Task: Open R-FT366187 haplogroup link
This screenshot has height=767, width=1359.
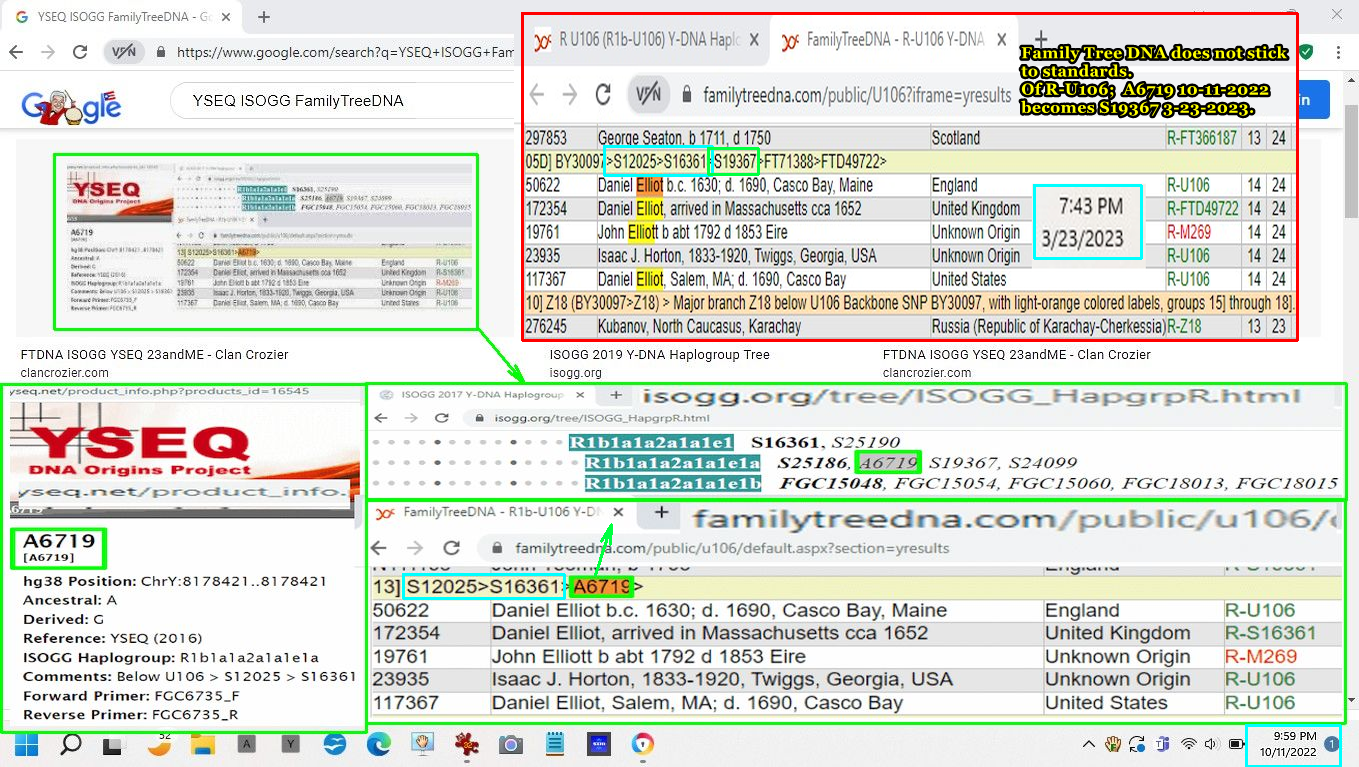Action: 1201,138
